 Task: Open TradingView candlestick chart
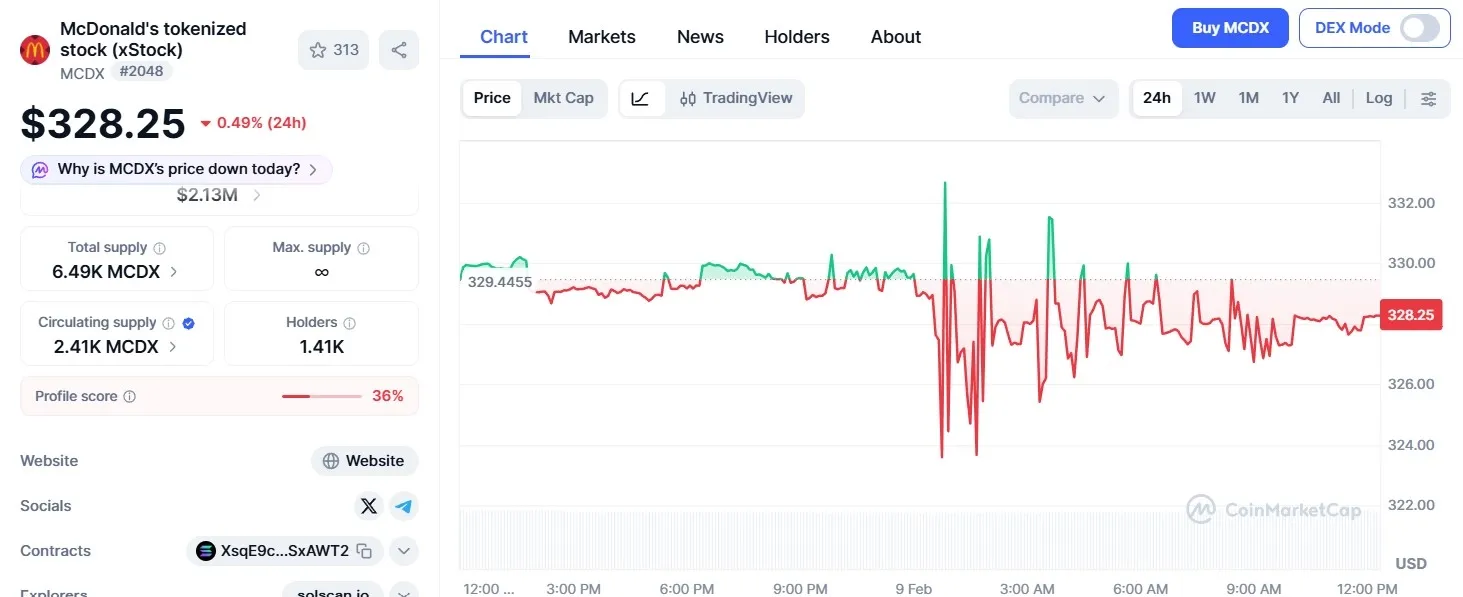point(736,98)
